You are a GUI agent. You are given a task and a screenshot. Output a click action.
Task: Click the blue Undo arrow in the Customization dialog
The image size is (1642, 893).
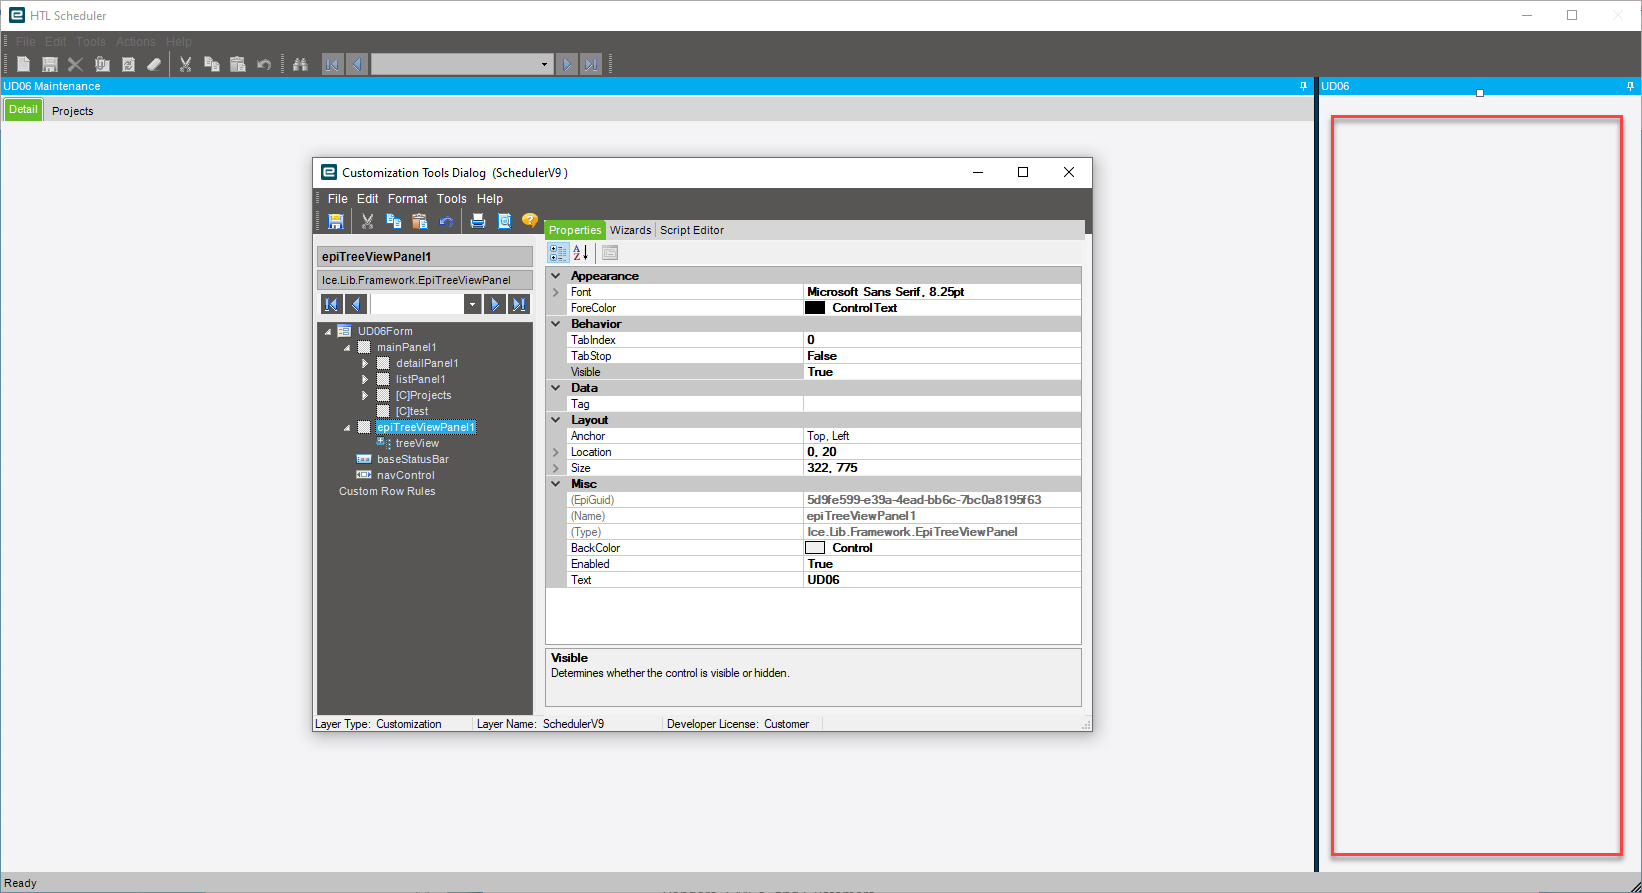(x=446, y=221)
